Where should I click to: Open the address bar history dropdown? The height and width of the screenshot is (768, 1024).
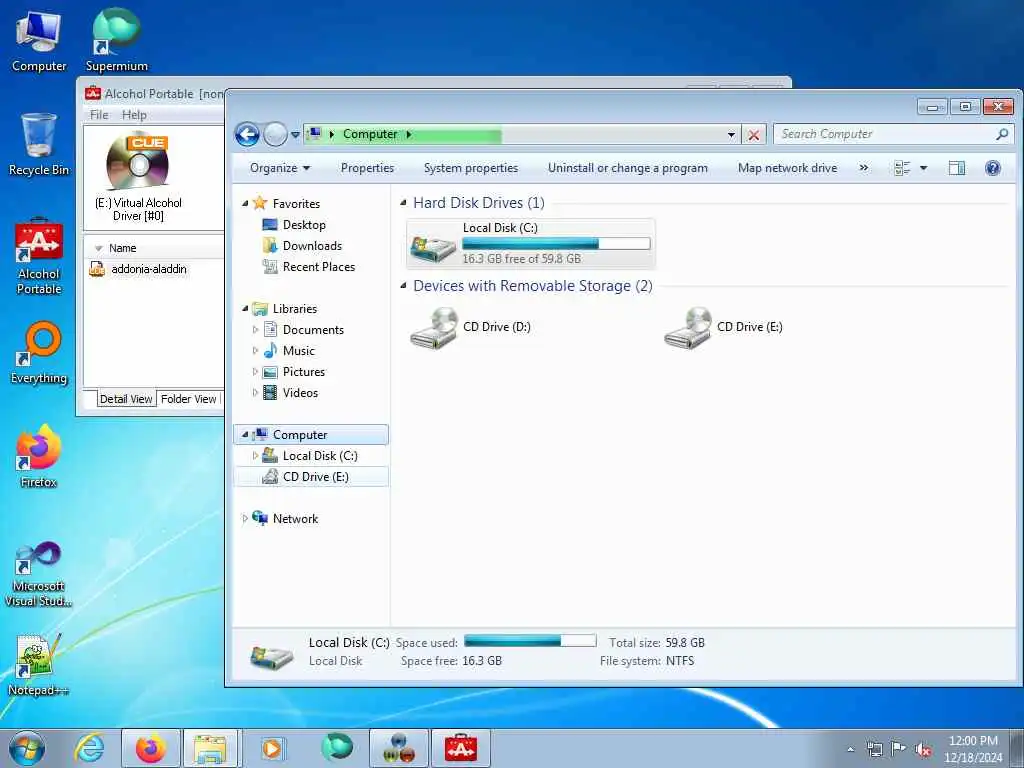pyautogui.click(x=731, y=135)
